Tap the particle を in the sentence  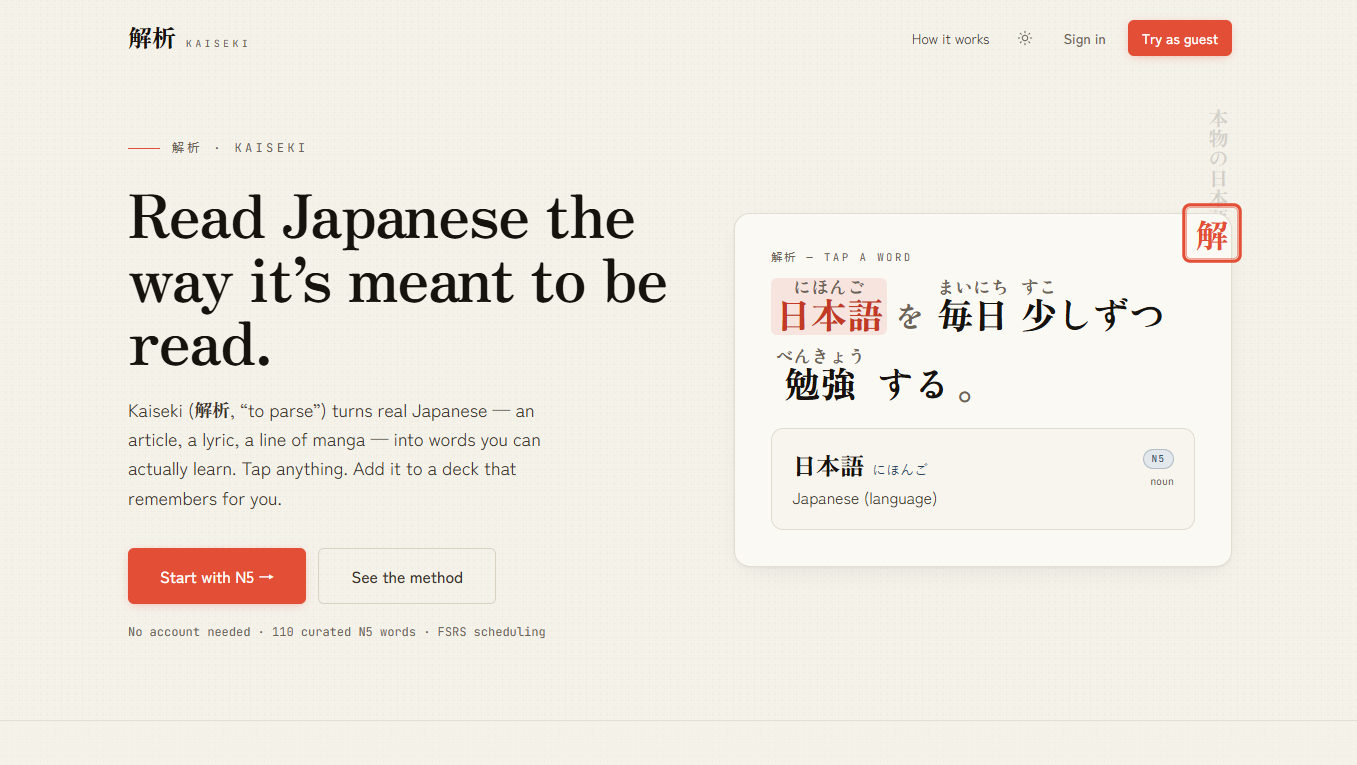(x=909, y=316)
